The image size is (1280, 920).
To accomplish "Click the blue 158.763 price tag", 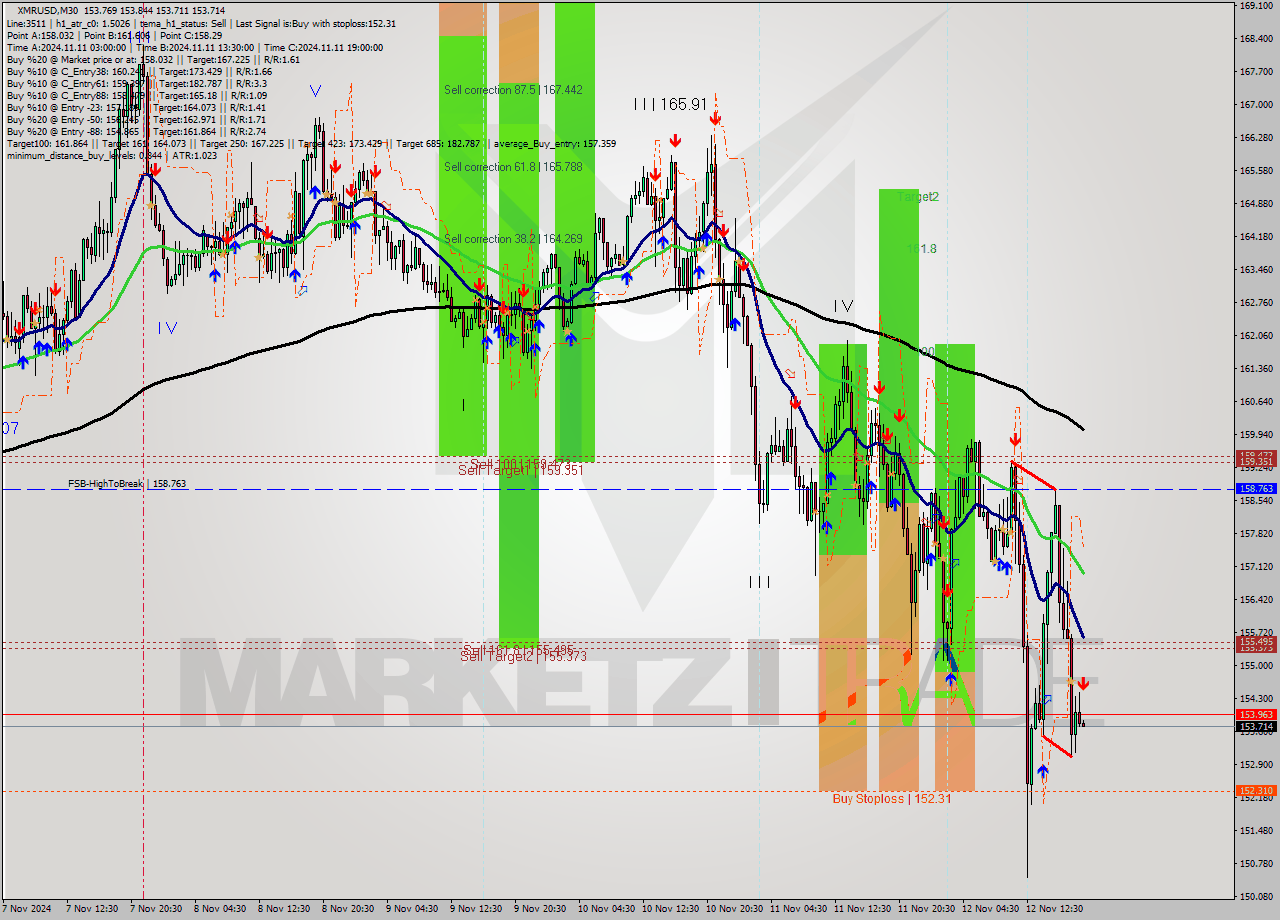I will click(x=1256, y=489).
